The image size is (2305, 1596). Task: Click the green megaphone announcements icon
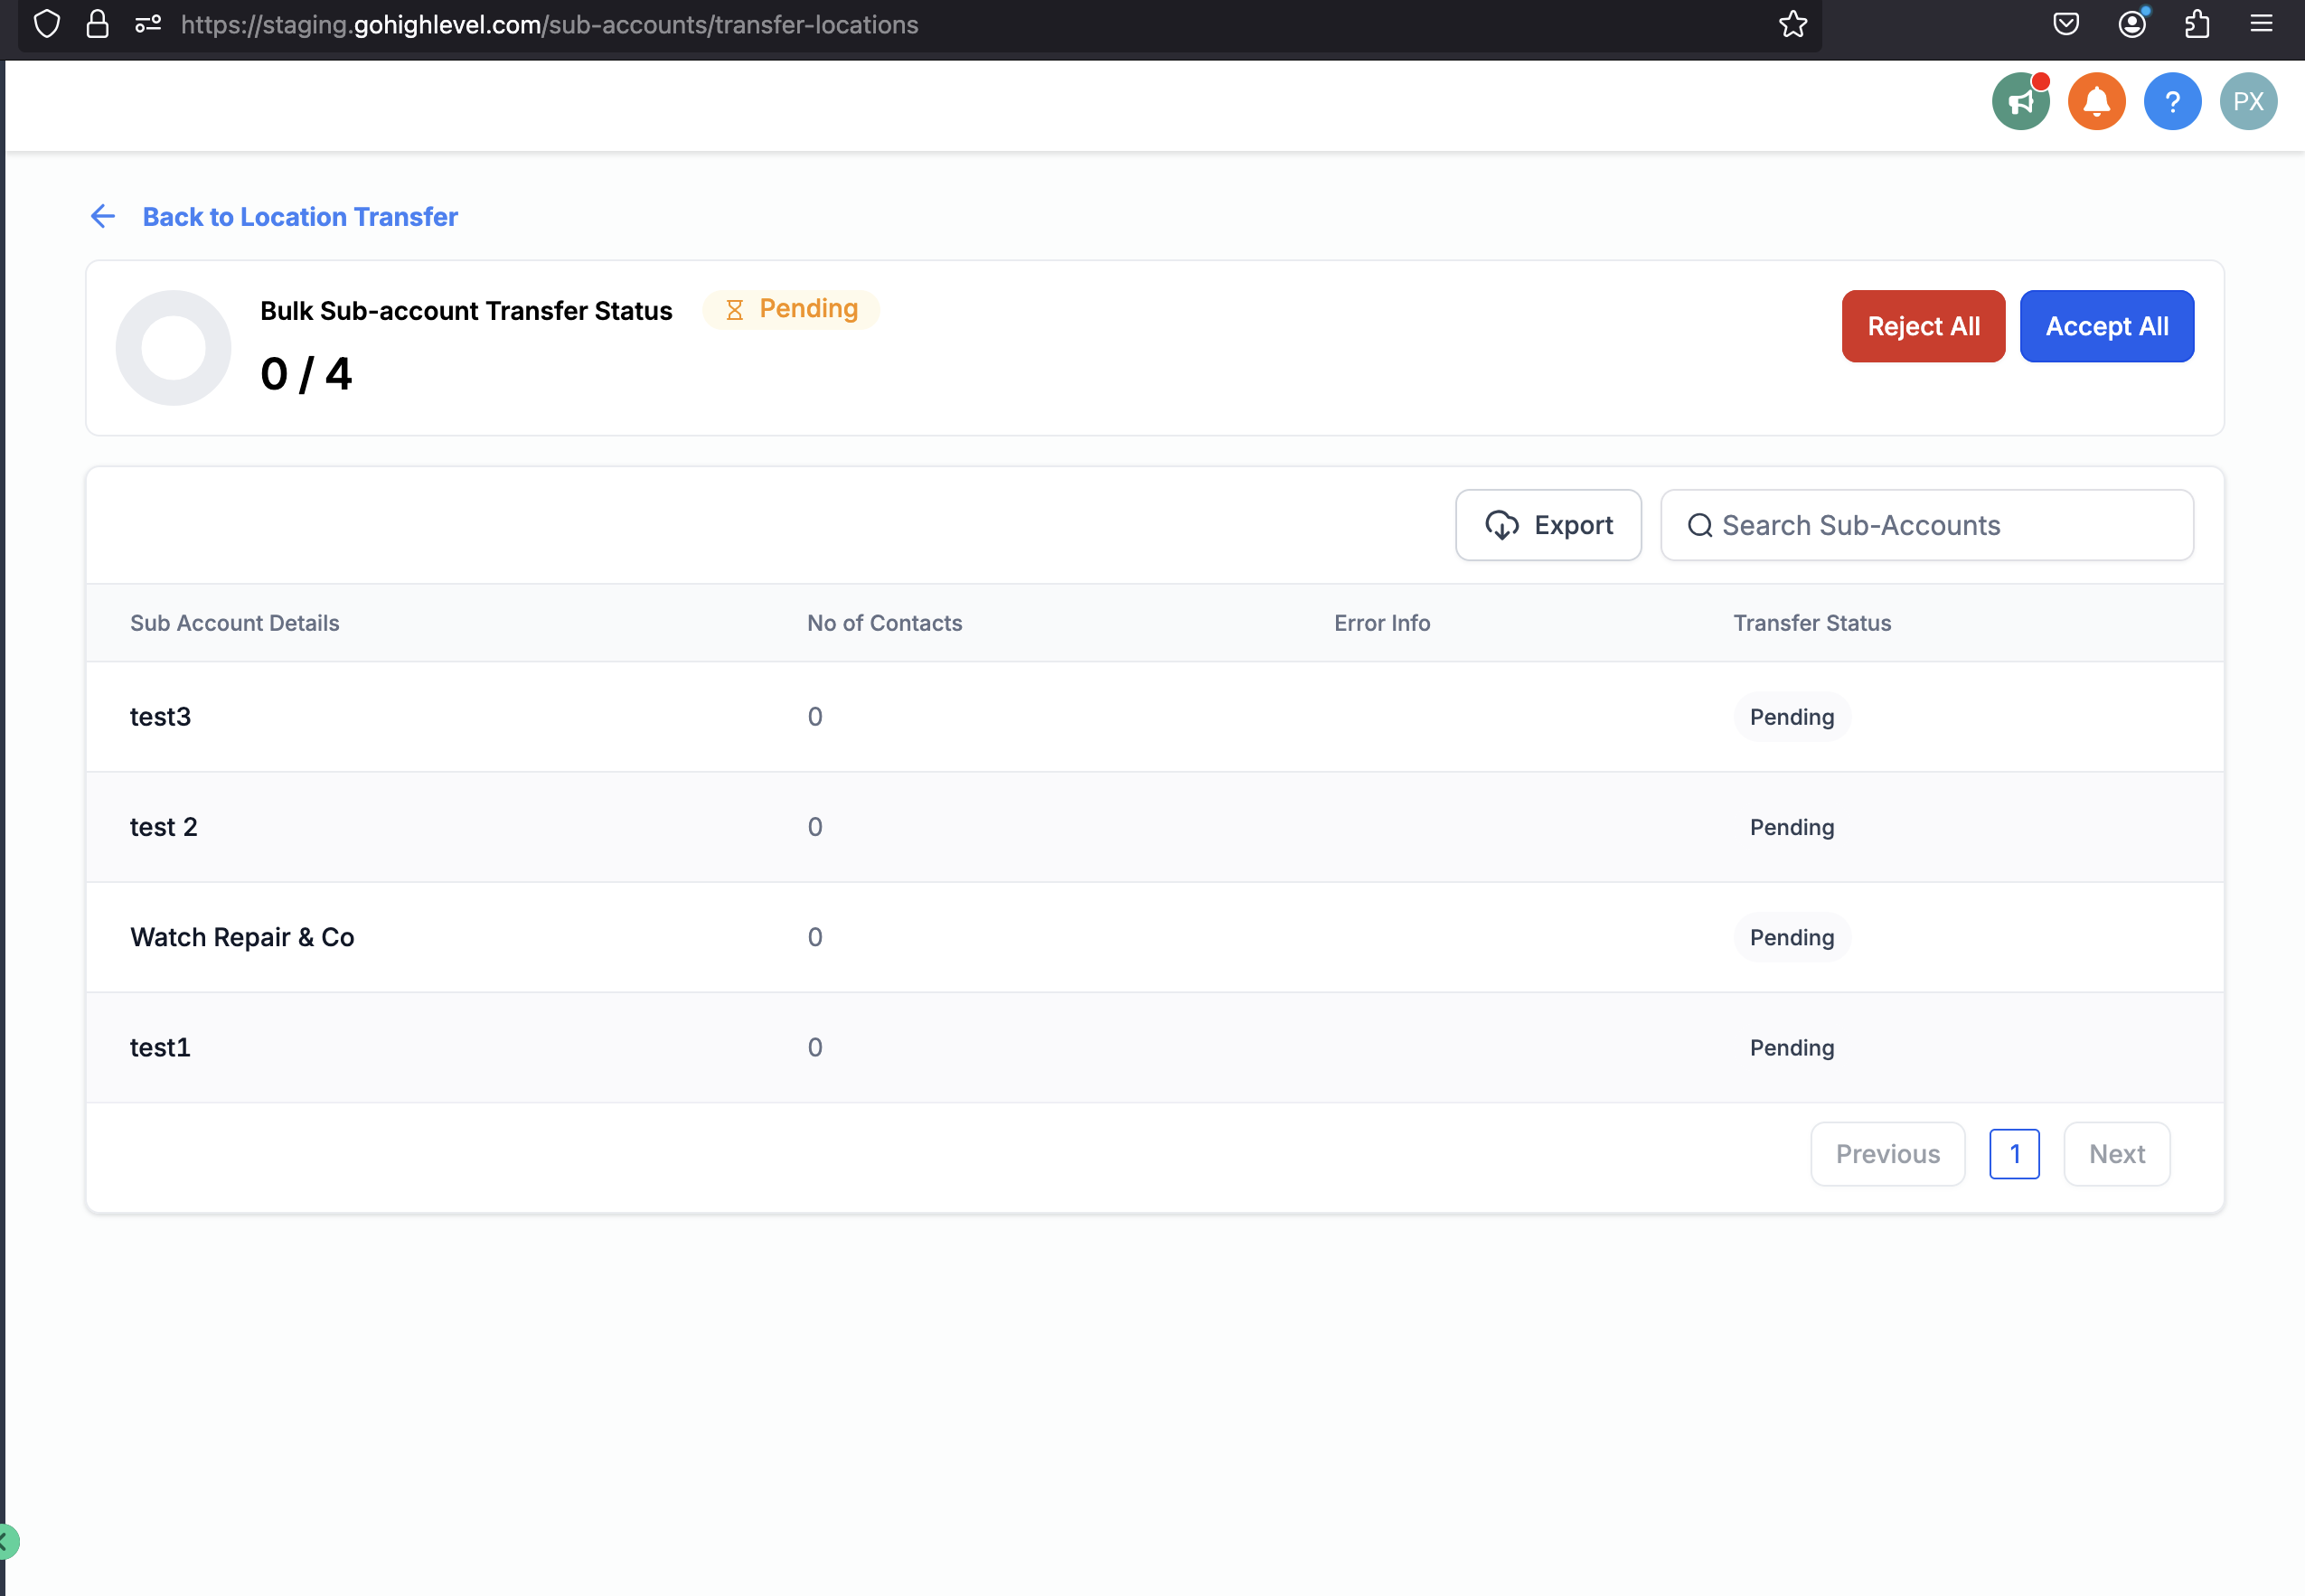click(x=2019, y=101)
